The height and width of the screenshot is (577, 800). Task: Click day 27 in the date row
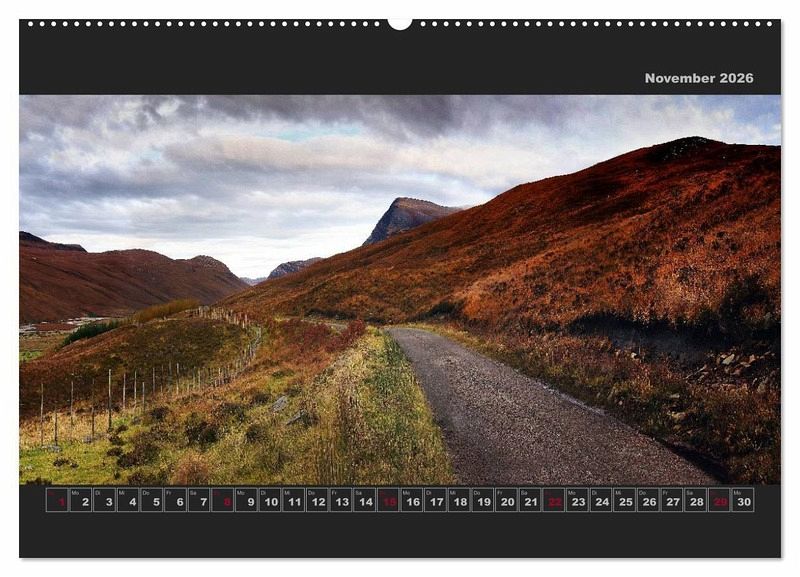click(x=671, y=500)
